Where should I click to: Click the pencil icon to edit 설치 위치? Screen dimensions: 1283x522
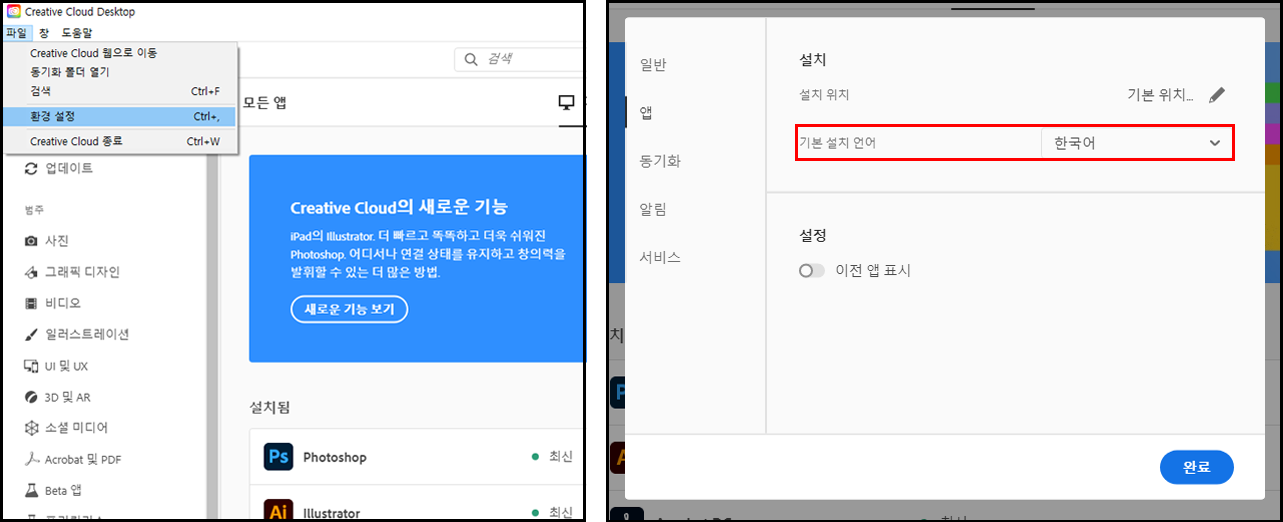[1216, 95]
